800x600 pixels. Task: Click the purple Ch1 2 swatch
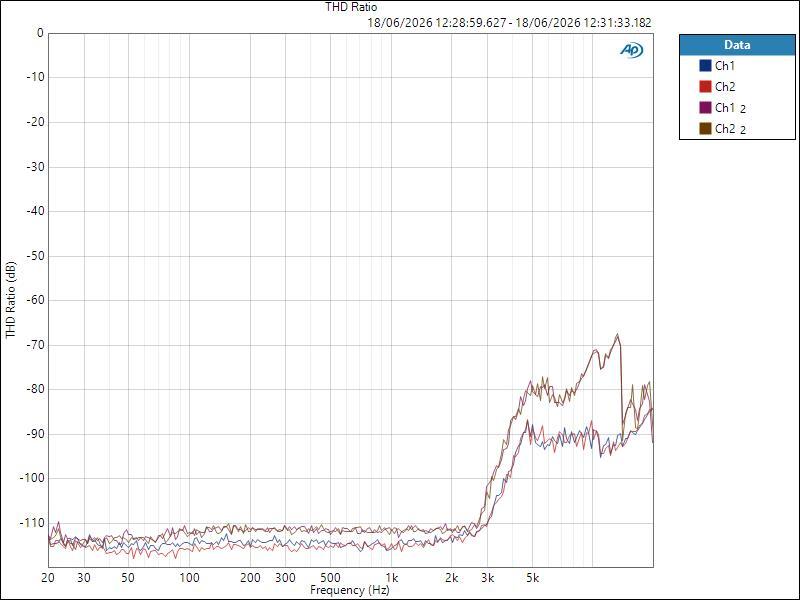pos(705,108)
